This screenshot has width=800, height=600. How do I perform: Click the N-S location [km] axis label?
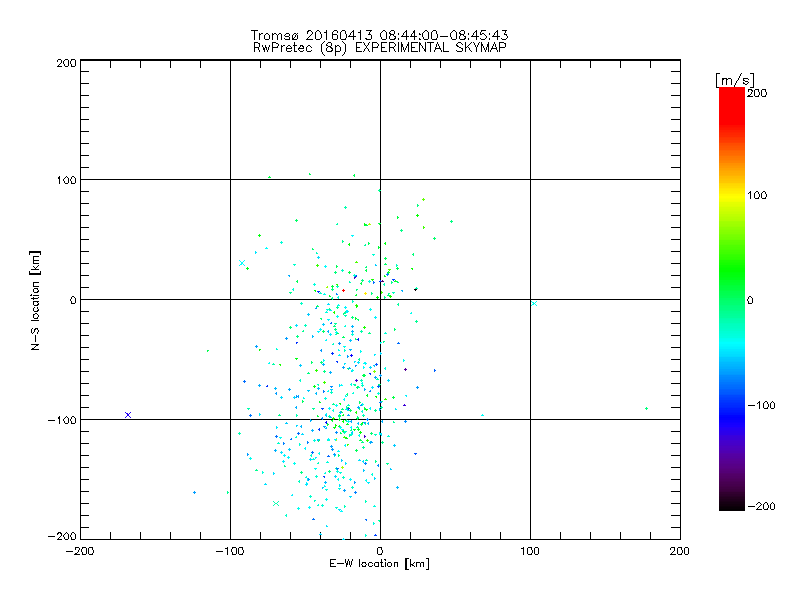(x=35, y=301)
